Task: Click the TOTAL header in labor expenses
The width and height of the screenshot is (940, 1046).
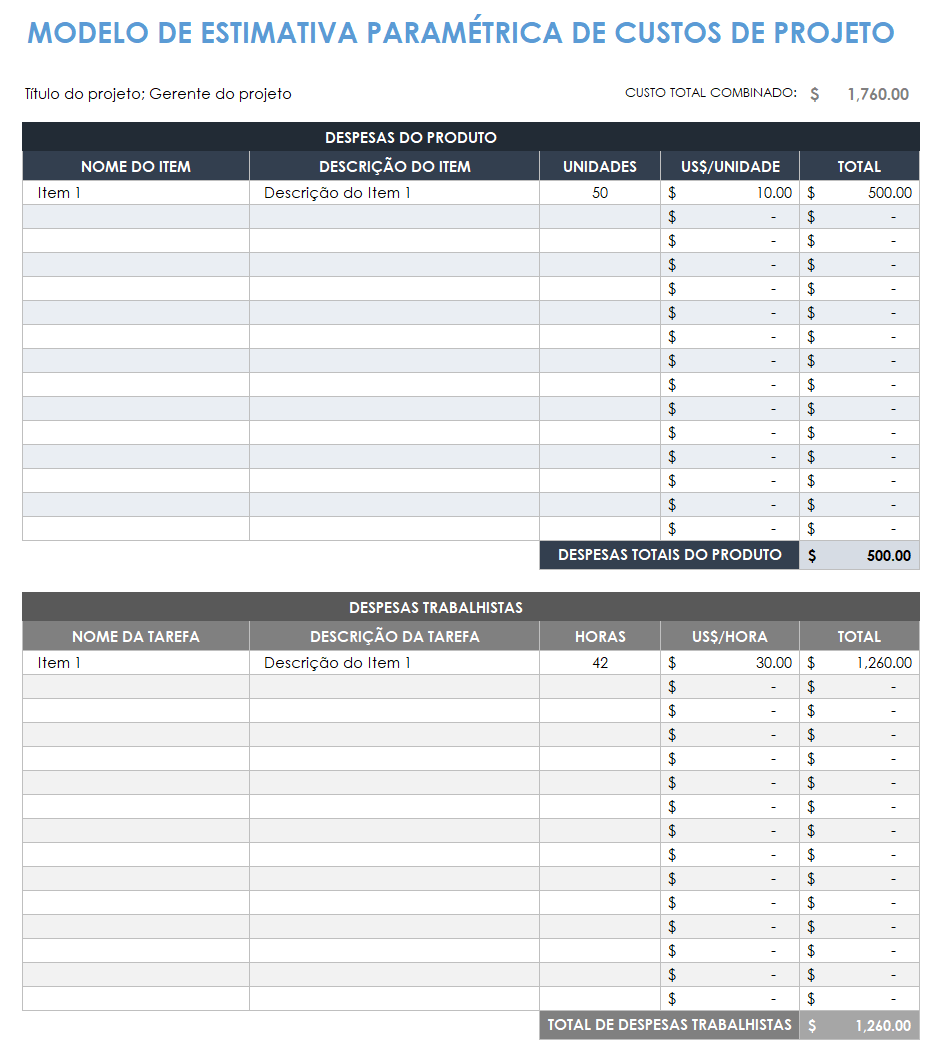Action: pyautogui.click(x=859, y=636)
